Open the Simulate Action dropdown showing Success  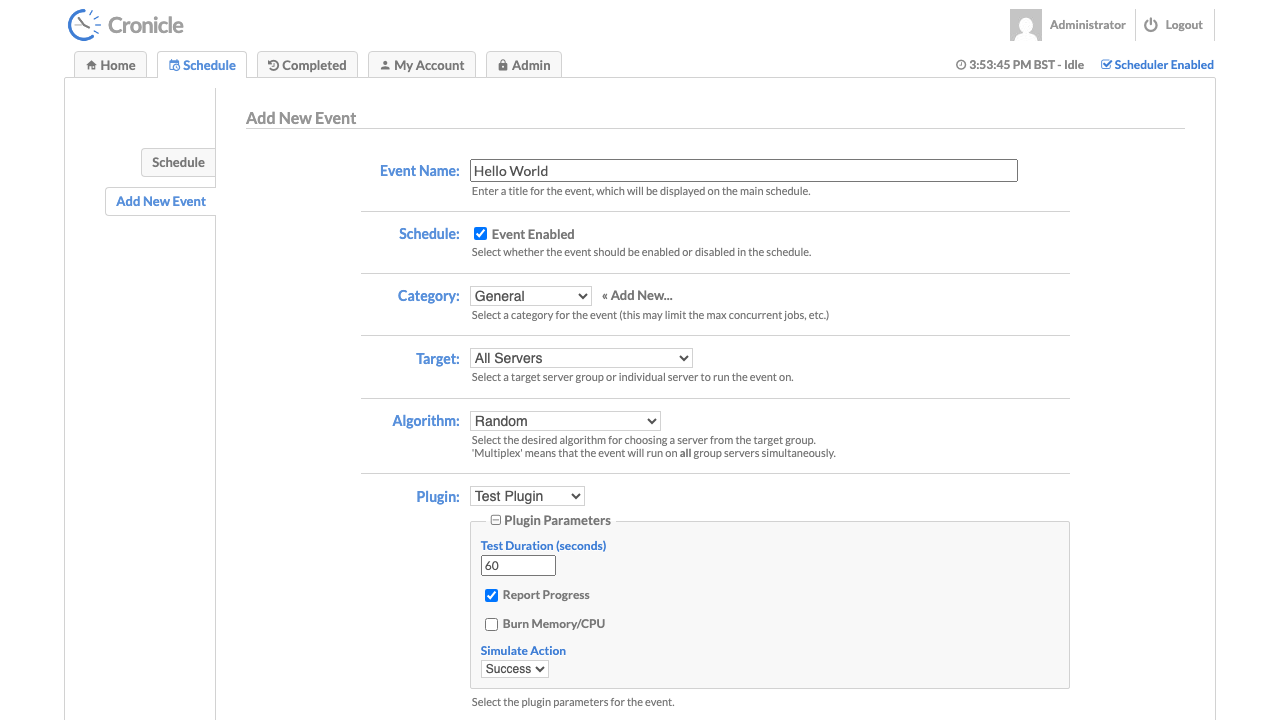[515, 669]
